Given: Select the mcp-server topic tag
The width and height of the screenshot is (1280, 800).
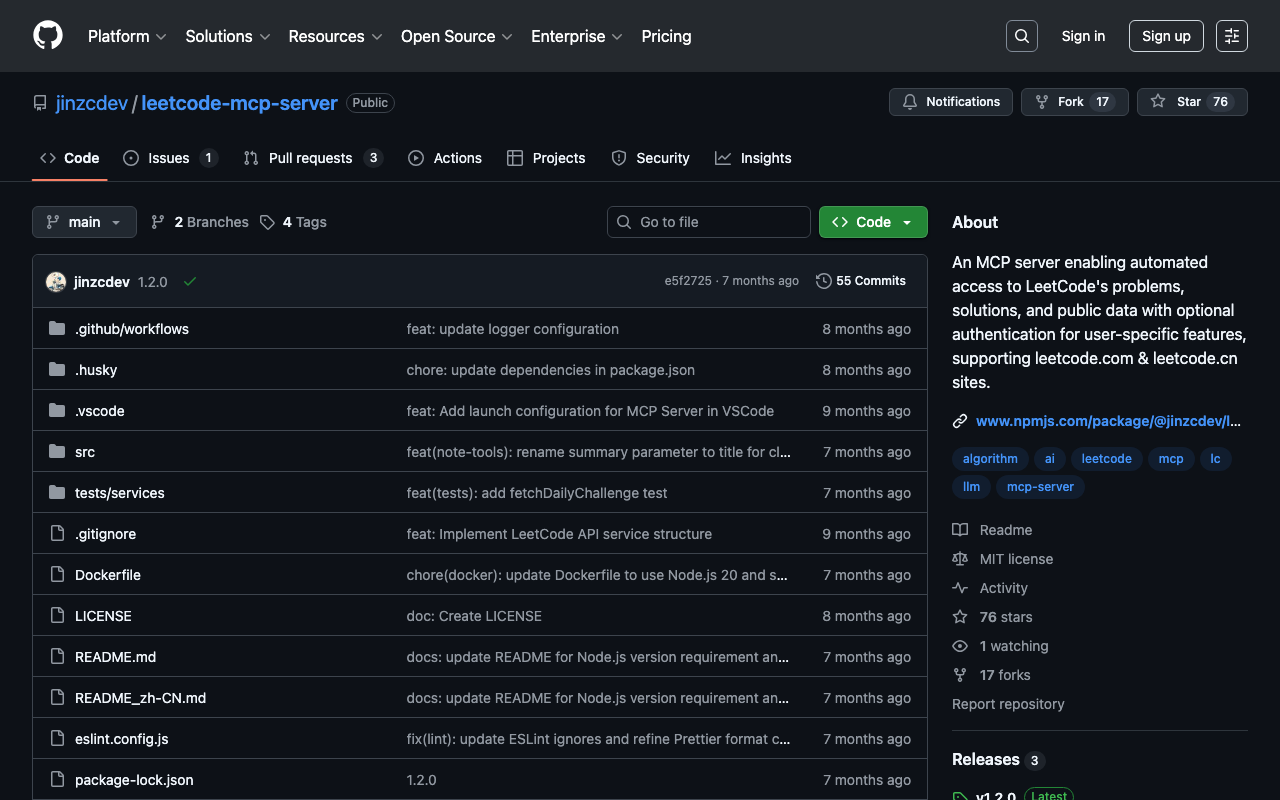Looking at the screenshot, I should click(1040, 487).
